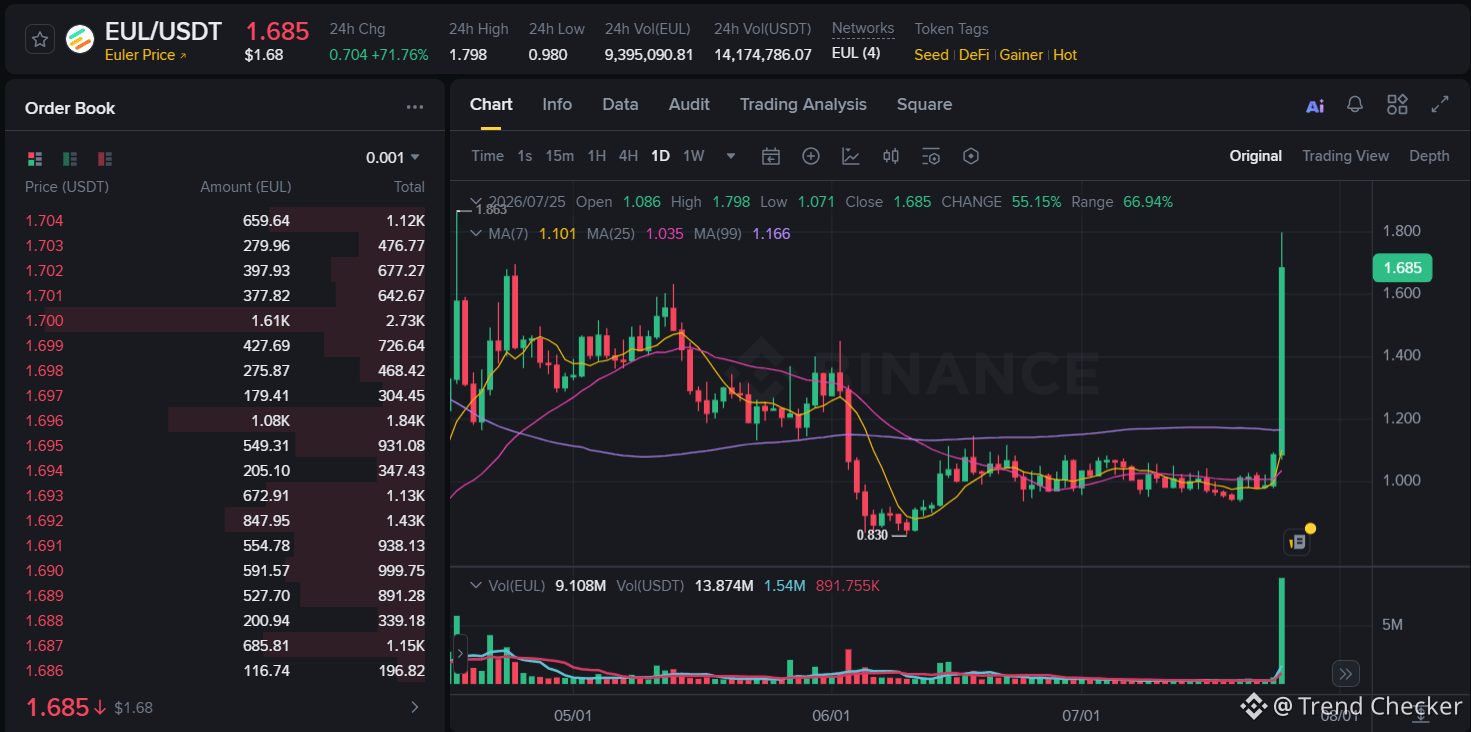This screenshot has height=732, width=1471.
Task: Open technical indicators line chart icon
Action: (x=851, y=156)
